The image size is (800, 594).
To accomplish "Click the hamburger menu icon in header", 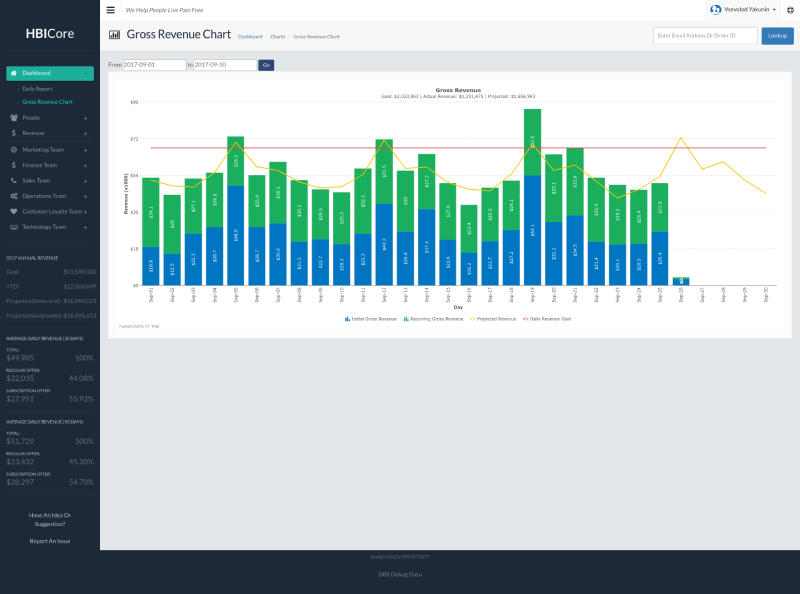I will (x=110, y=10).
